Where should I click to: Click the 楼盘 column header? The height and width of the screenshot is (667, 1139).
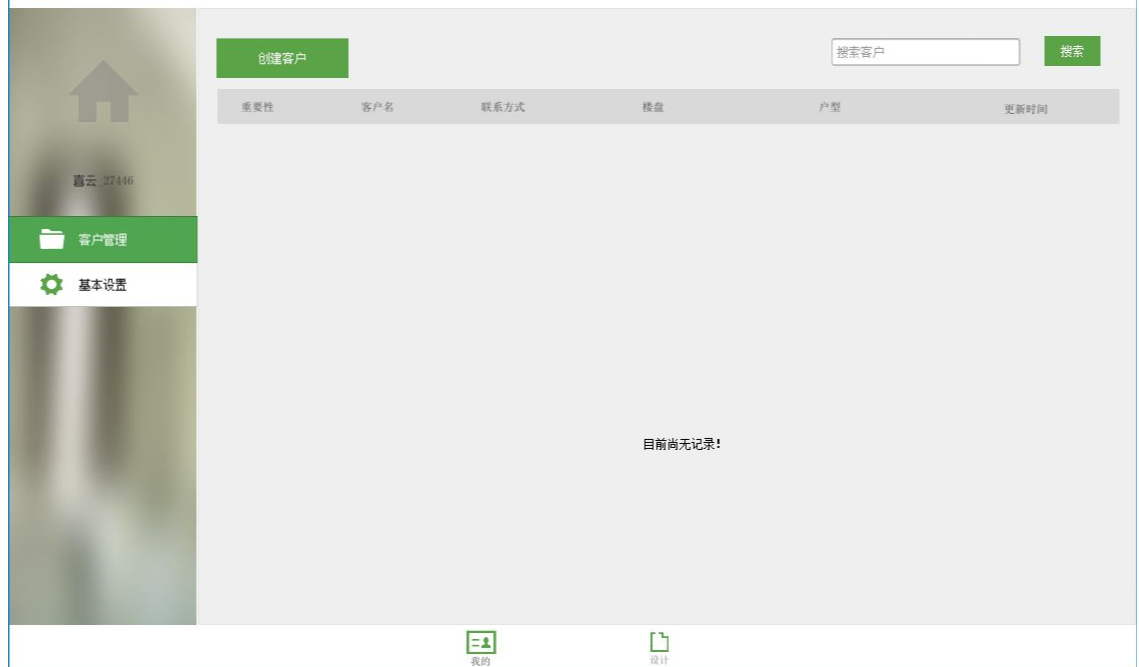tap(653, 107)
